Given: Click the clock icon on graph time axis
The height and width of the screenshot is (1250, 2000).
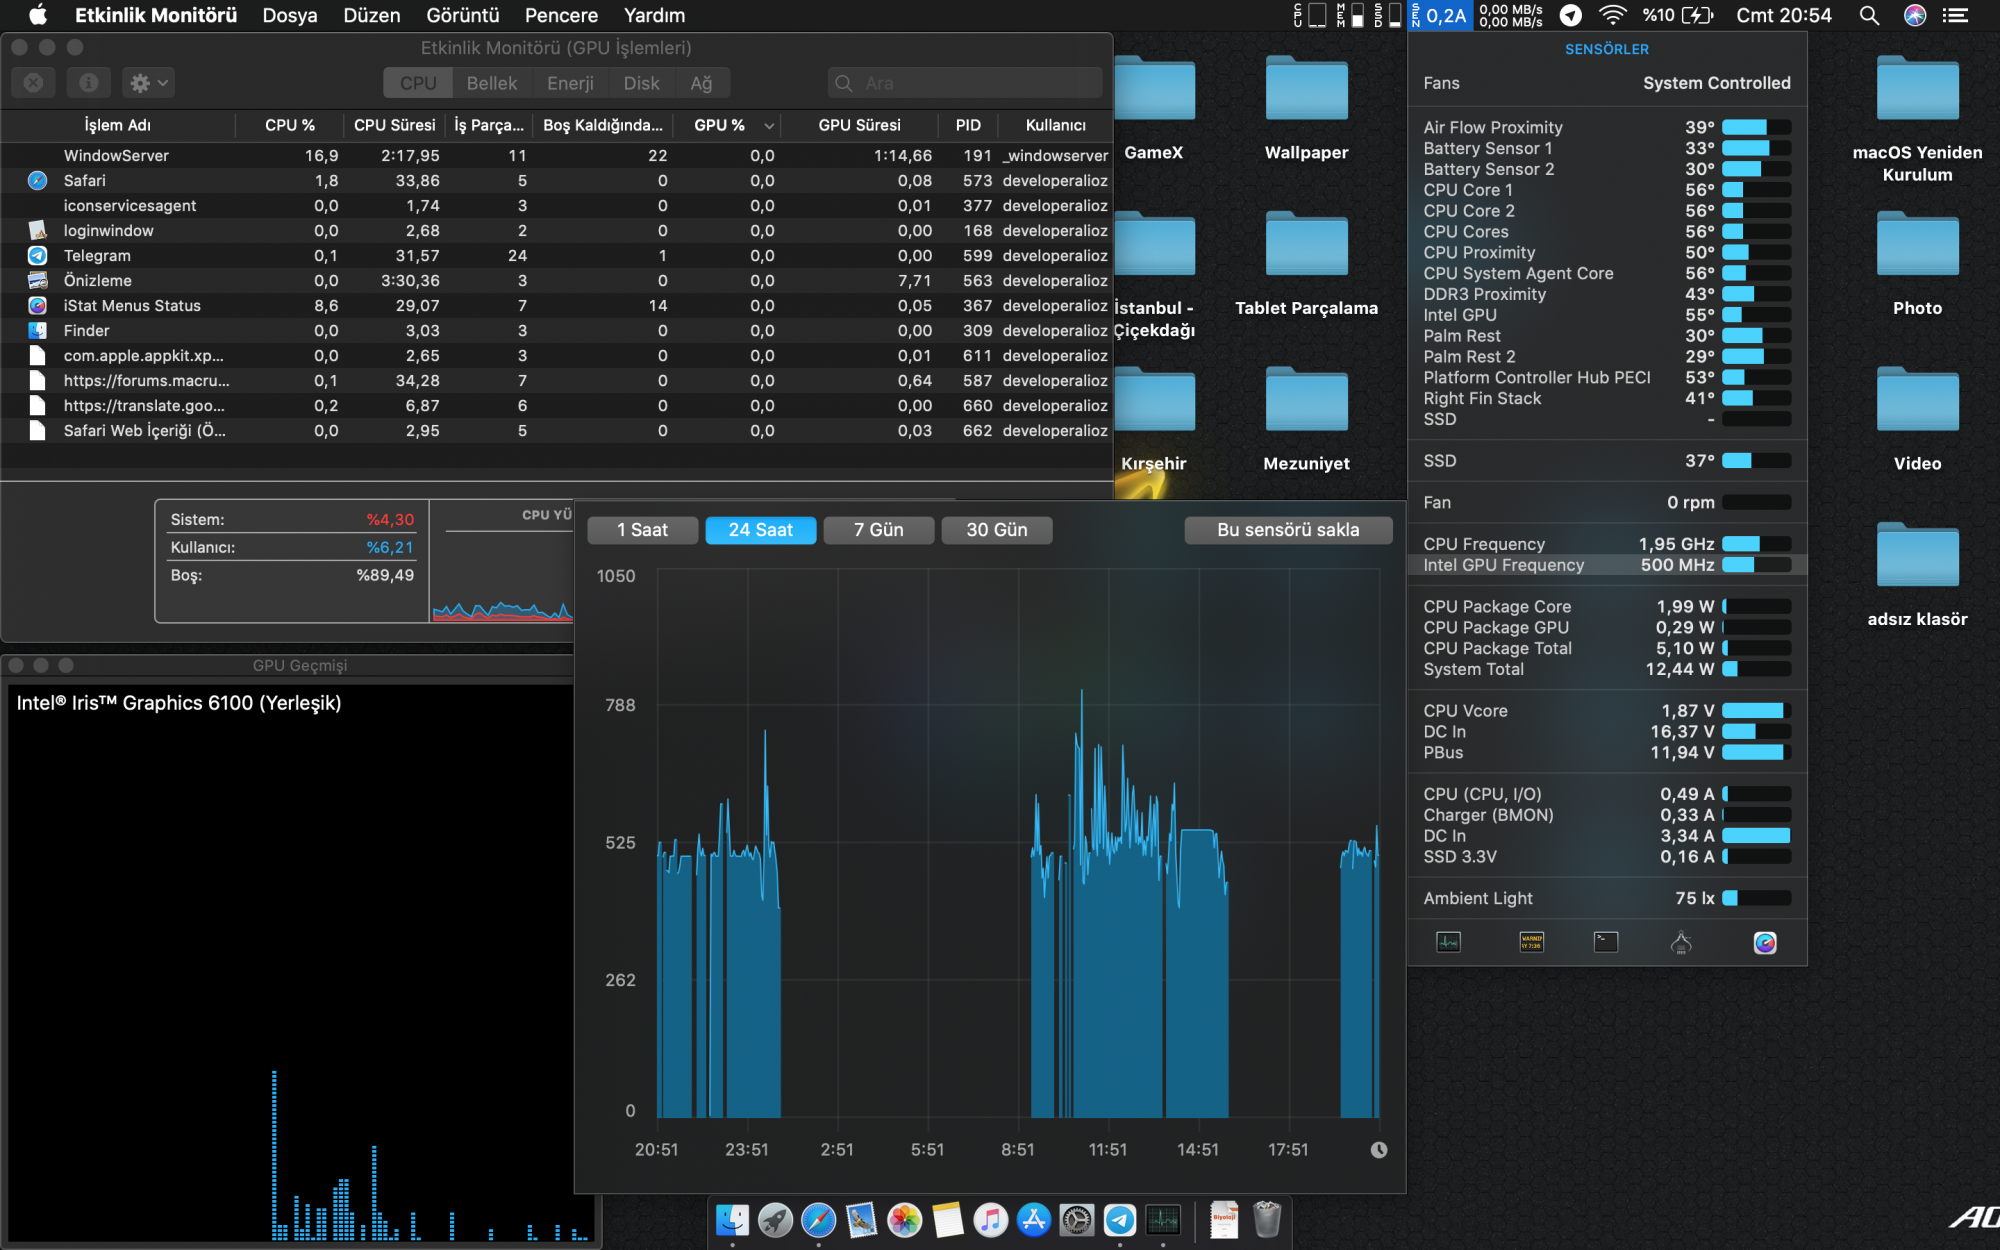Looking at the screenshot, I should 1379,1150.
